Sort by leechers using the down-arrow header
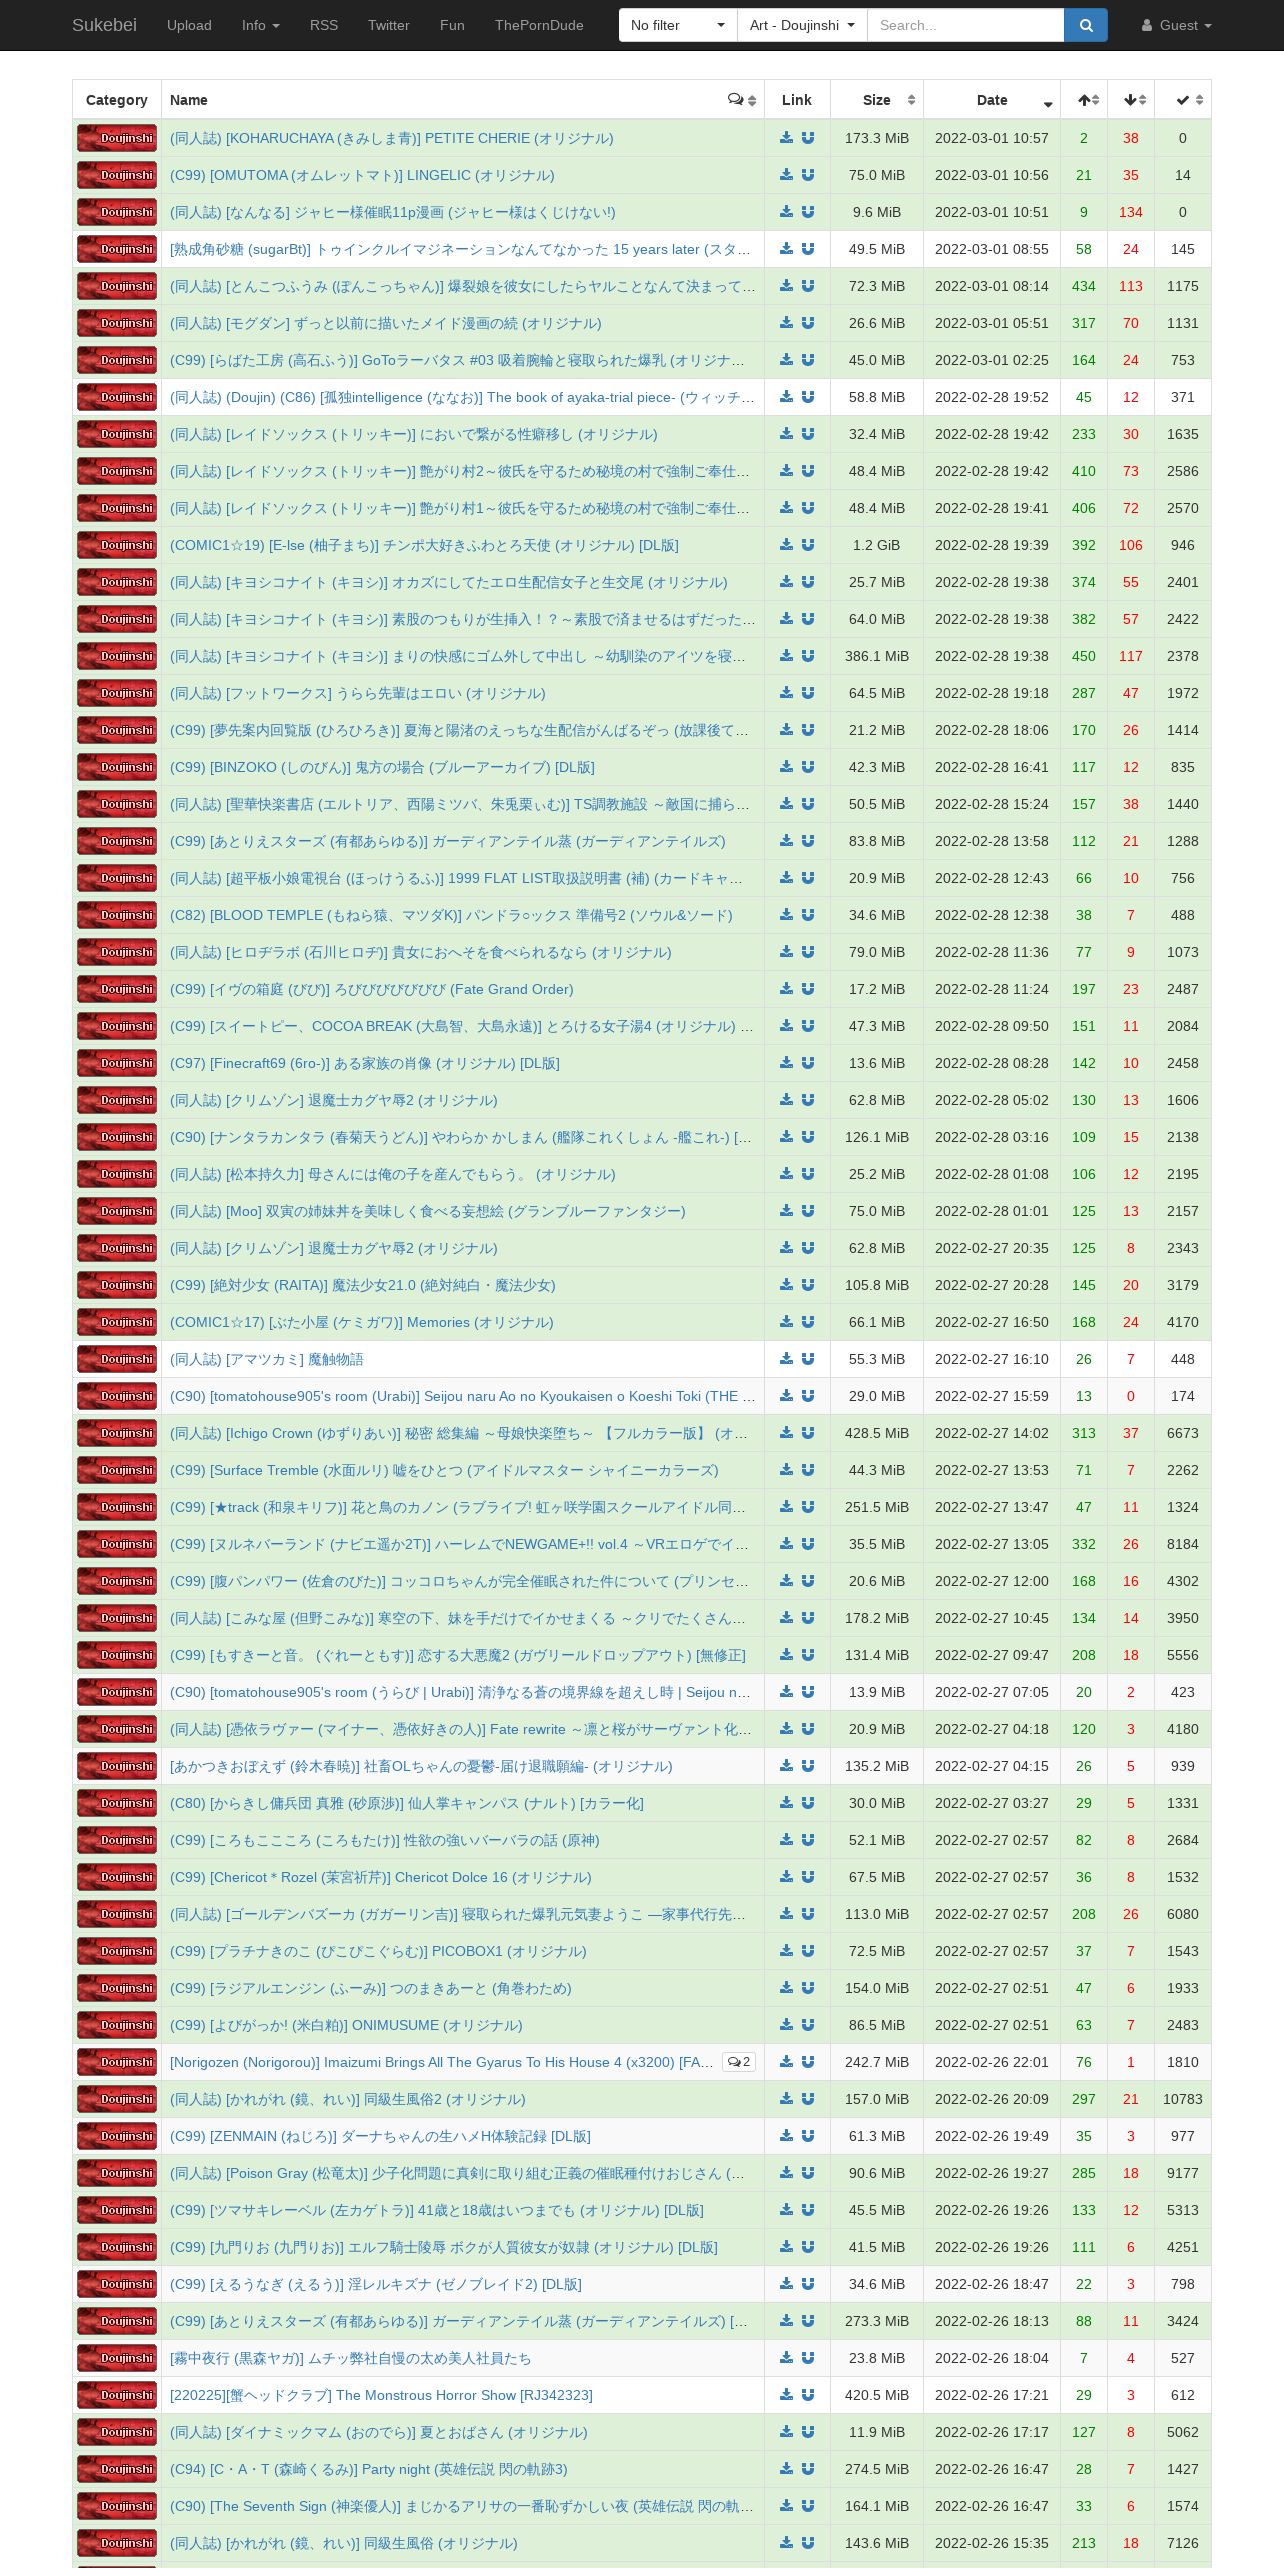 (x=1131, y=100)
